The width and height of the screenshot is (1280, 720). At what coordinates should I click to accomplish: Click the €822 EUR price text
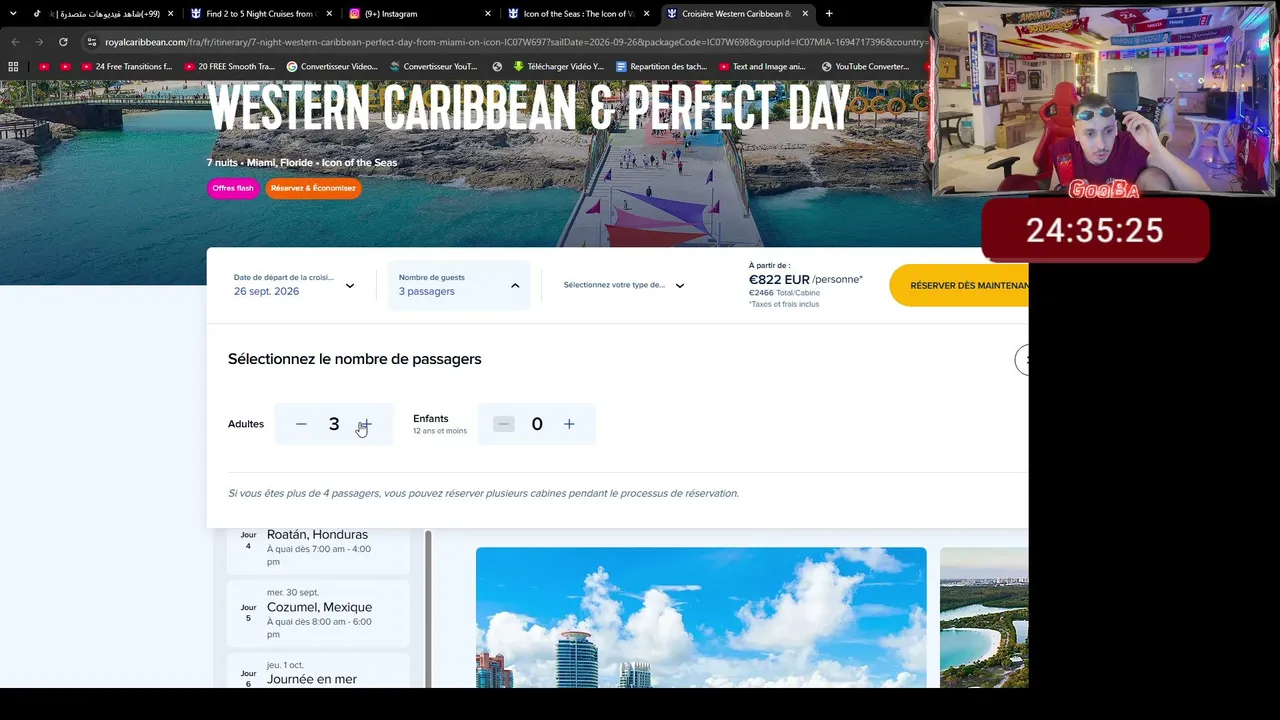pyautogui.click(x=779, y=279)
